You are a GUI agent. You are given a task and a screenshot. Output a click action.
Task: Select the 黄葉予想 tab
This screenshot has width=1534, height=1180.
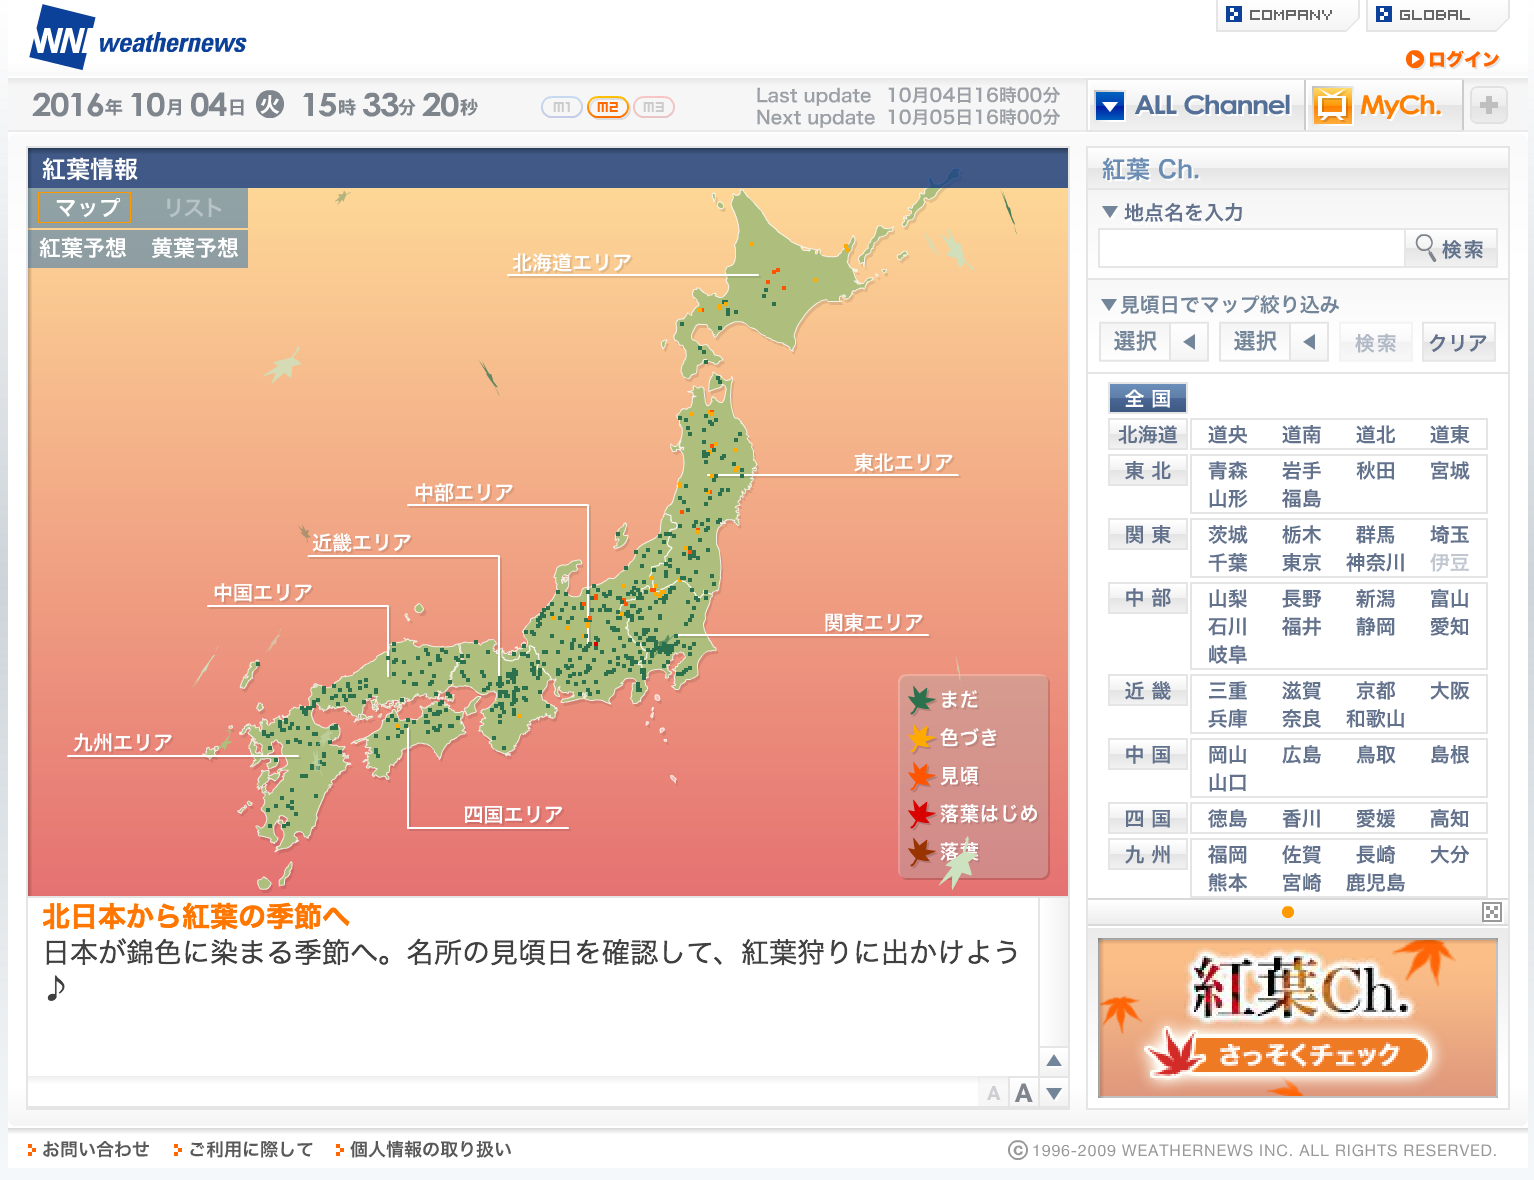point(195,248)
